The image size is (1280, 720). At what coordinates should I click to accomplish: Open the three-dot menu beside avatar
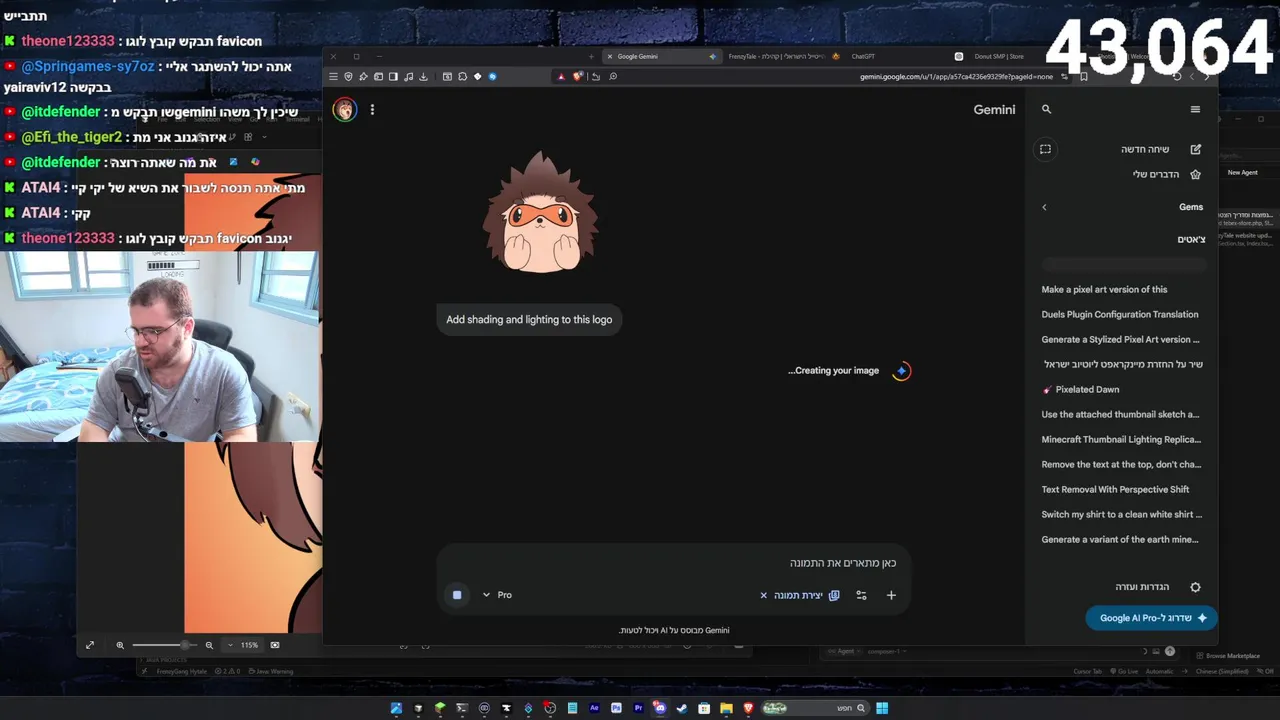coord(372,110)
